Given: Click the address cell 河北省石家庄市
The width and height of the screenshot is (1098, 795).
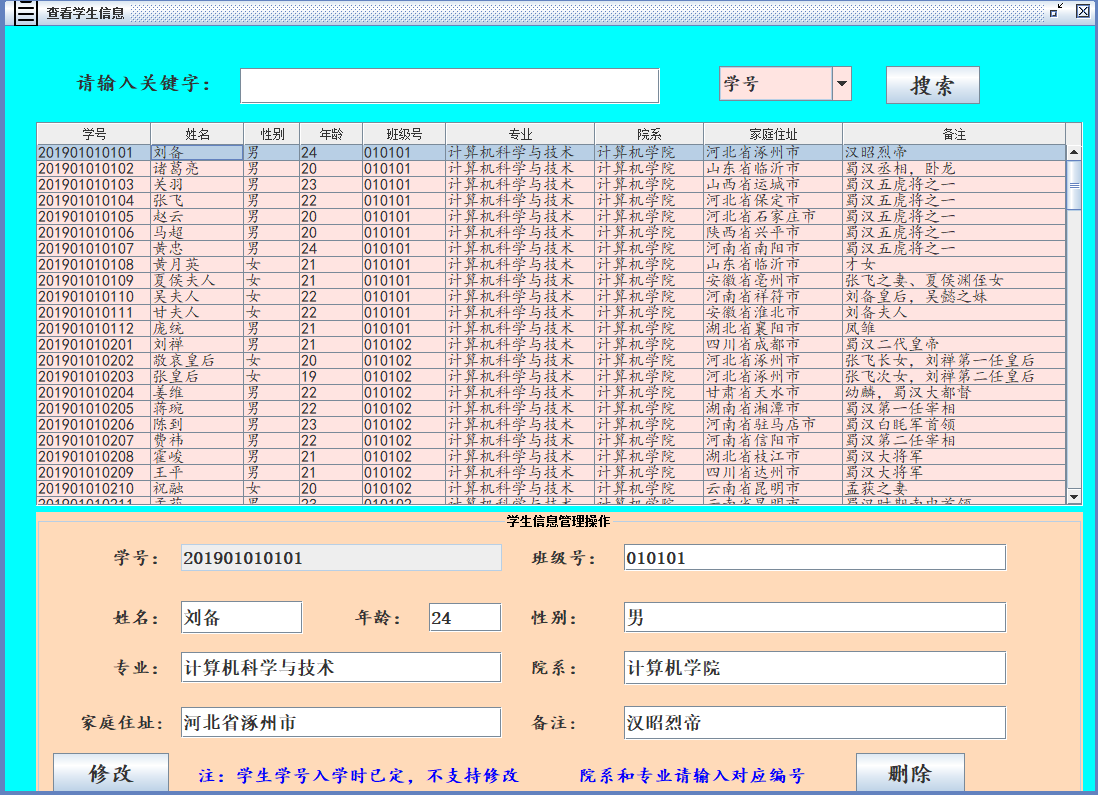Looking at the screenshot, I should pos(773,217).
